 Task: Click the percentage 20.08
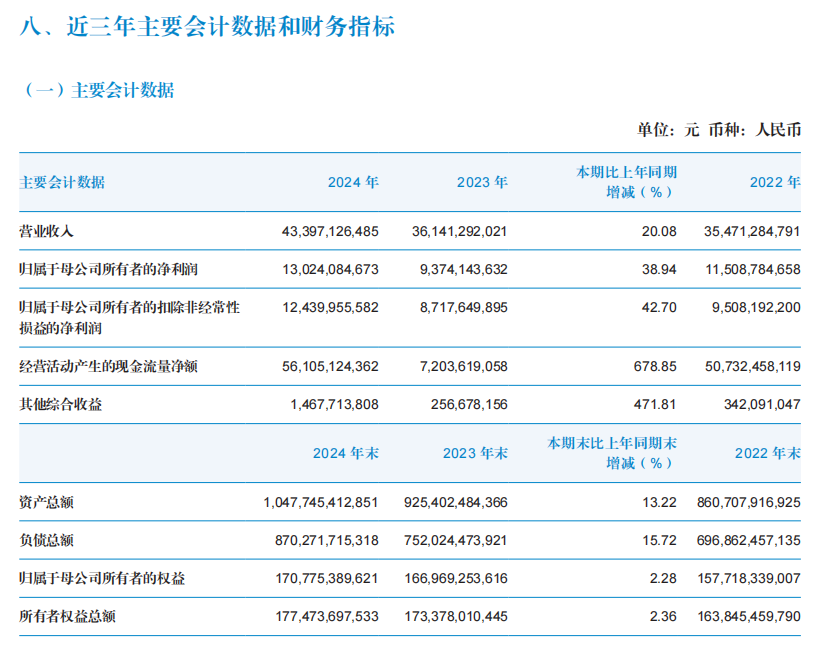point(659,231)
